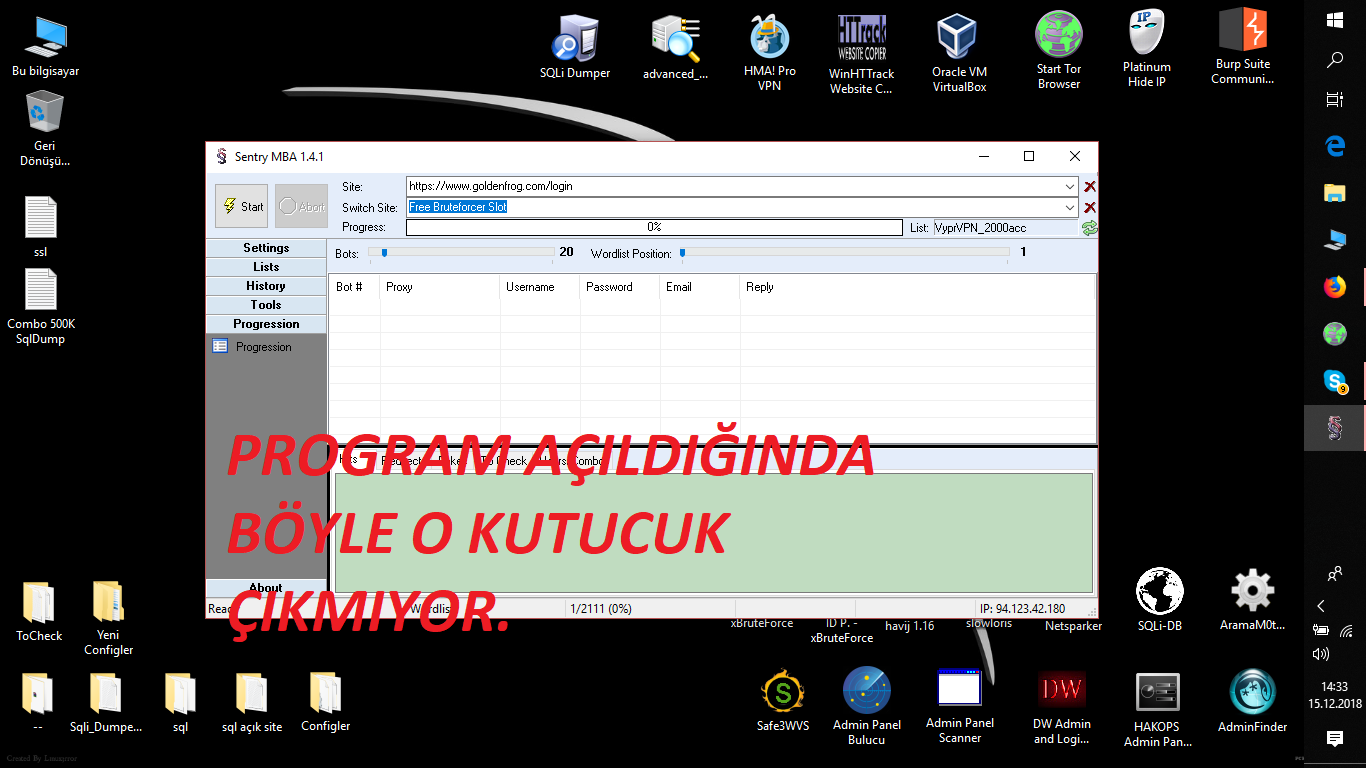Remove the Switch Site entry with red X

point(1090,207)
